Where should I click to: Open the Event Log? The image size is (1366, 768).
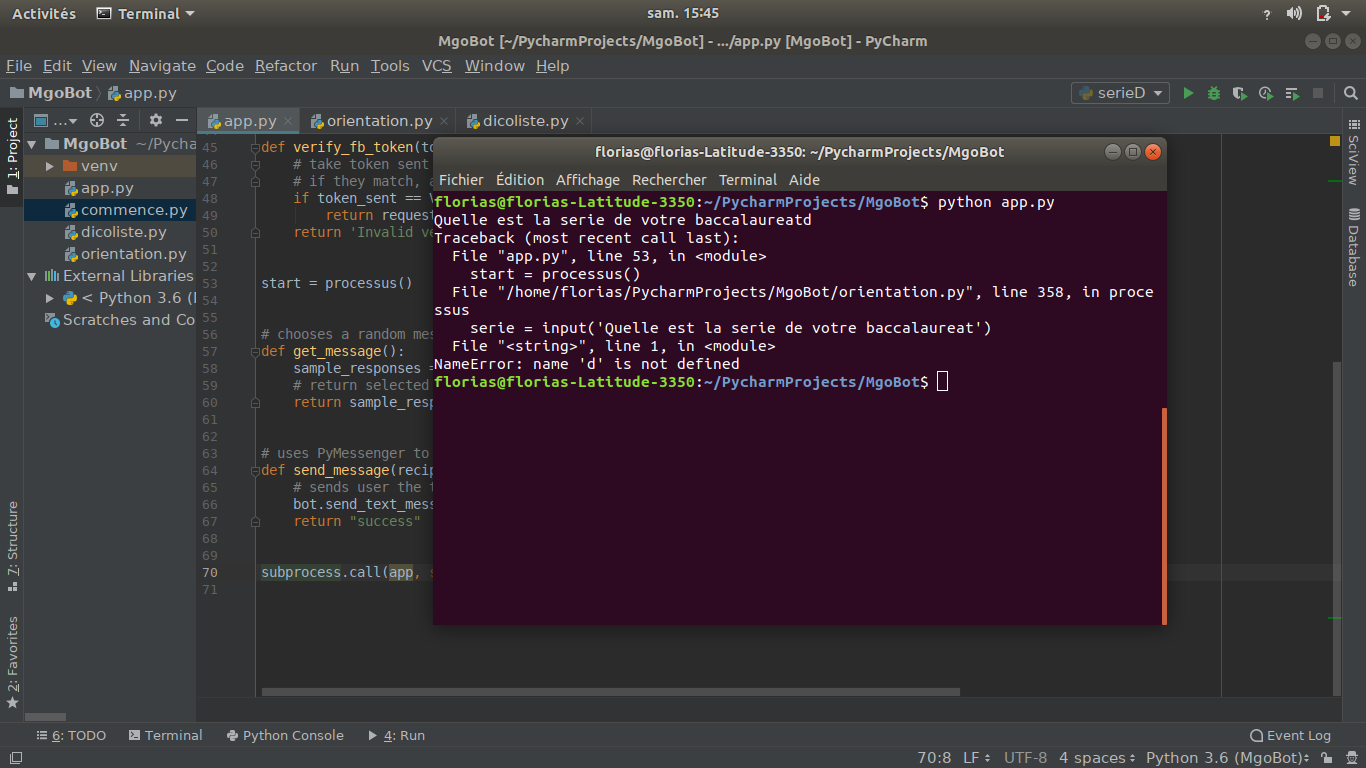[1290, 735]
